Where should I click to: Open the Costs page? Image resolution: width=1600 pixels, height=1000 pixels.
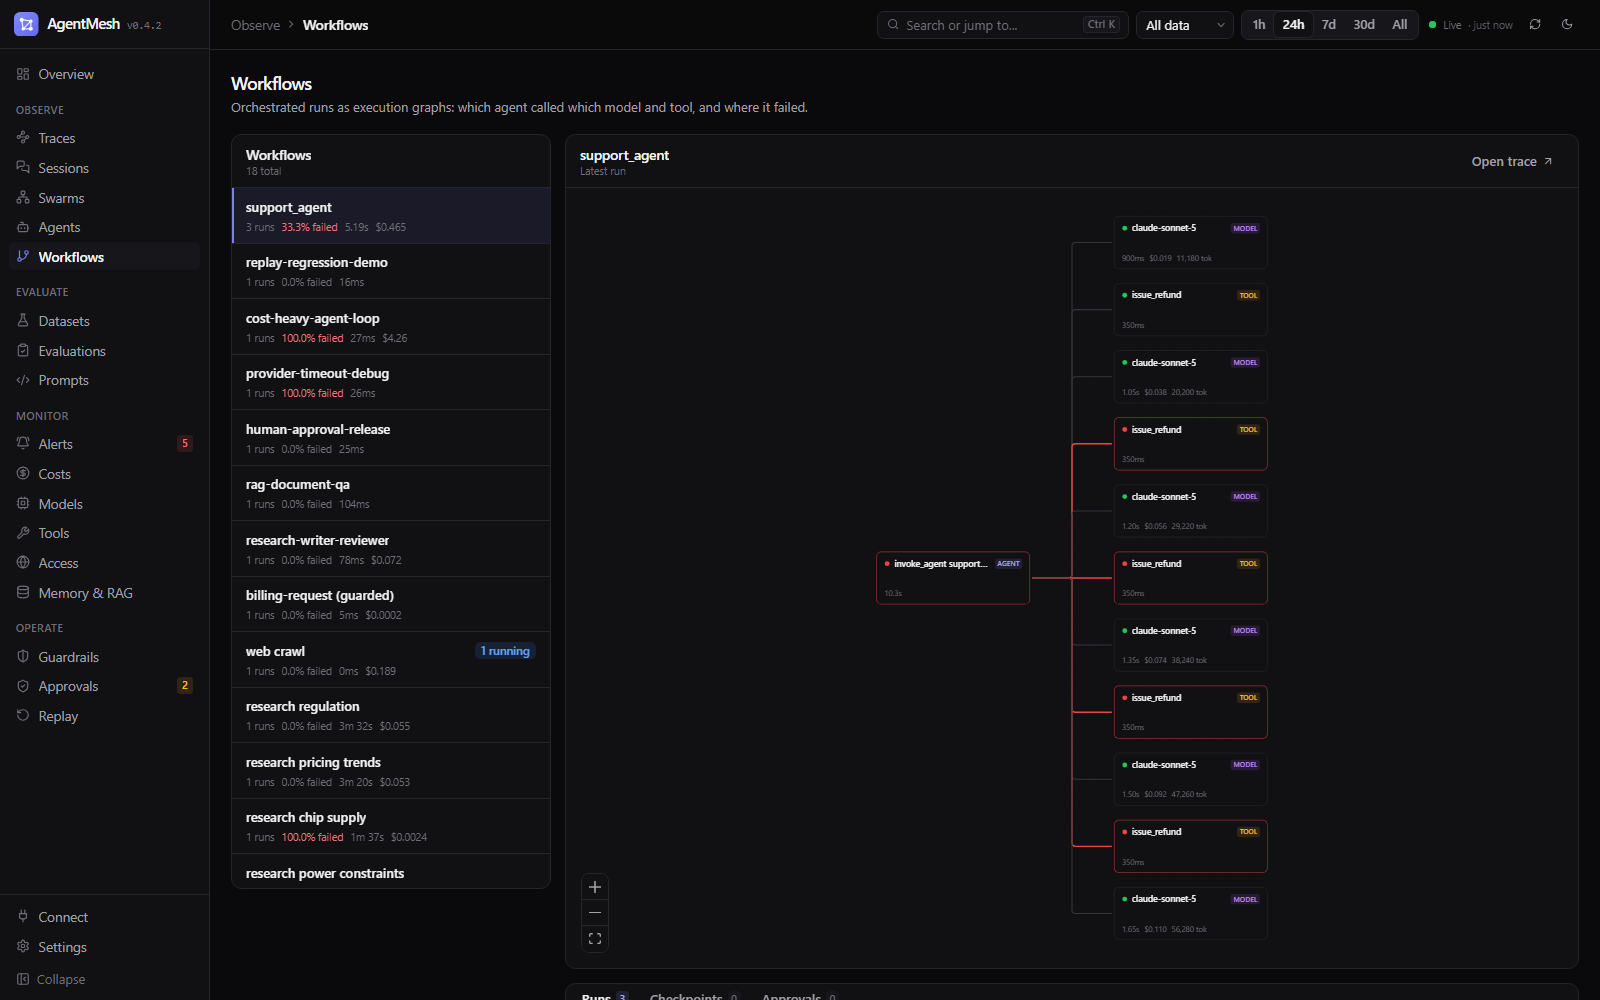click(x=104, y=474)
